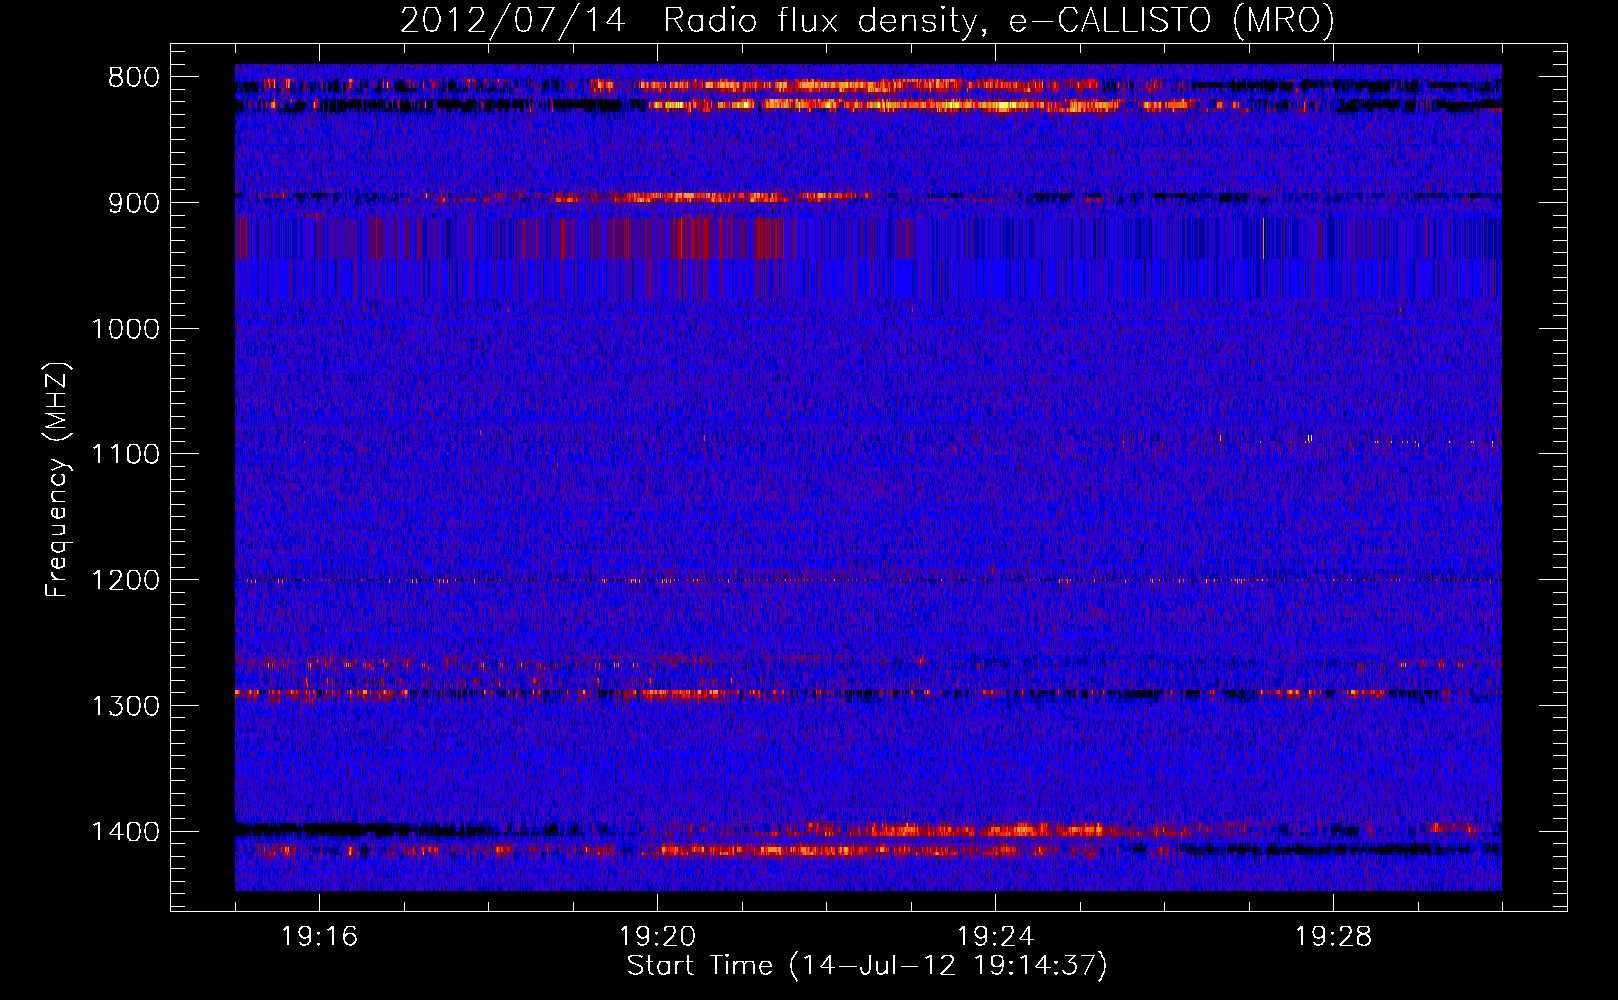Select the 19:28 time tick label
The height and width of the screenshot is (1000, 1618).
pyautogui.click(x=1334, y=937)
